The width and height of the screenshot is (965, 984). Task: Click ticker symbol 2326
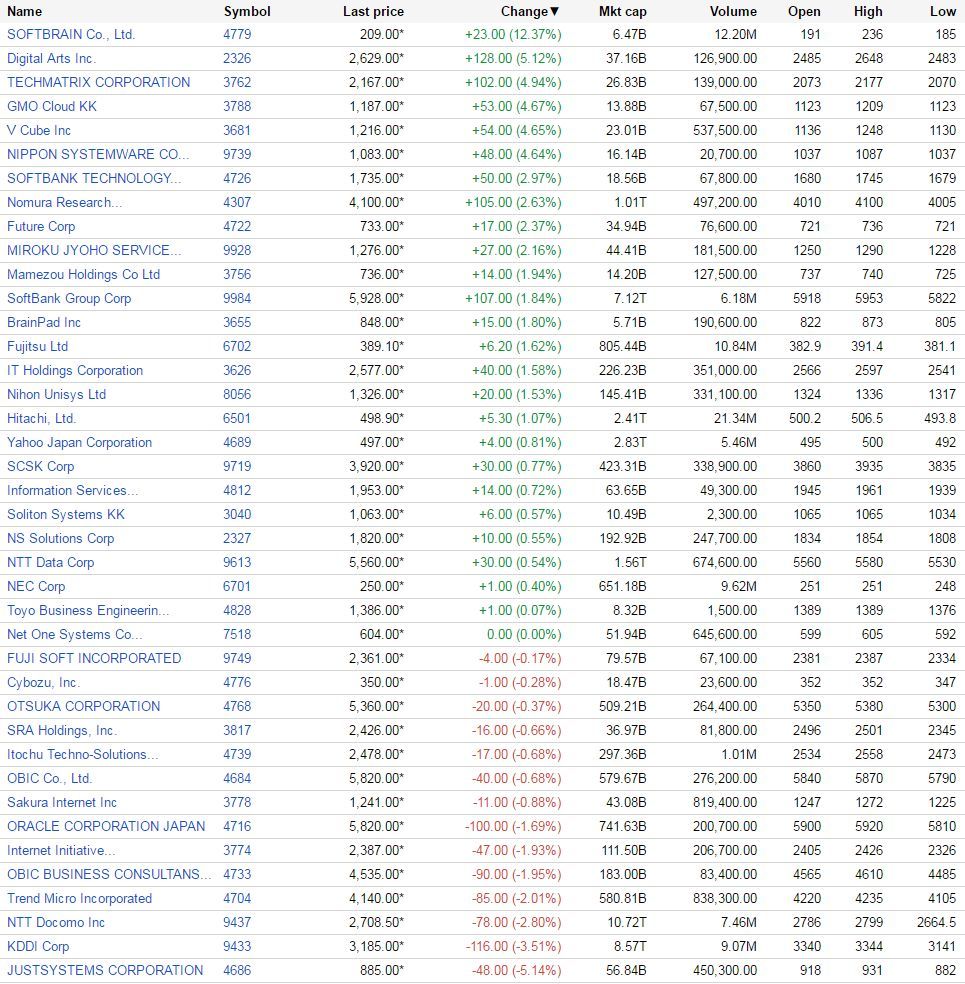point(237,58)
